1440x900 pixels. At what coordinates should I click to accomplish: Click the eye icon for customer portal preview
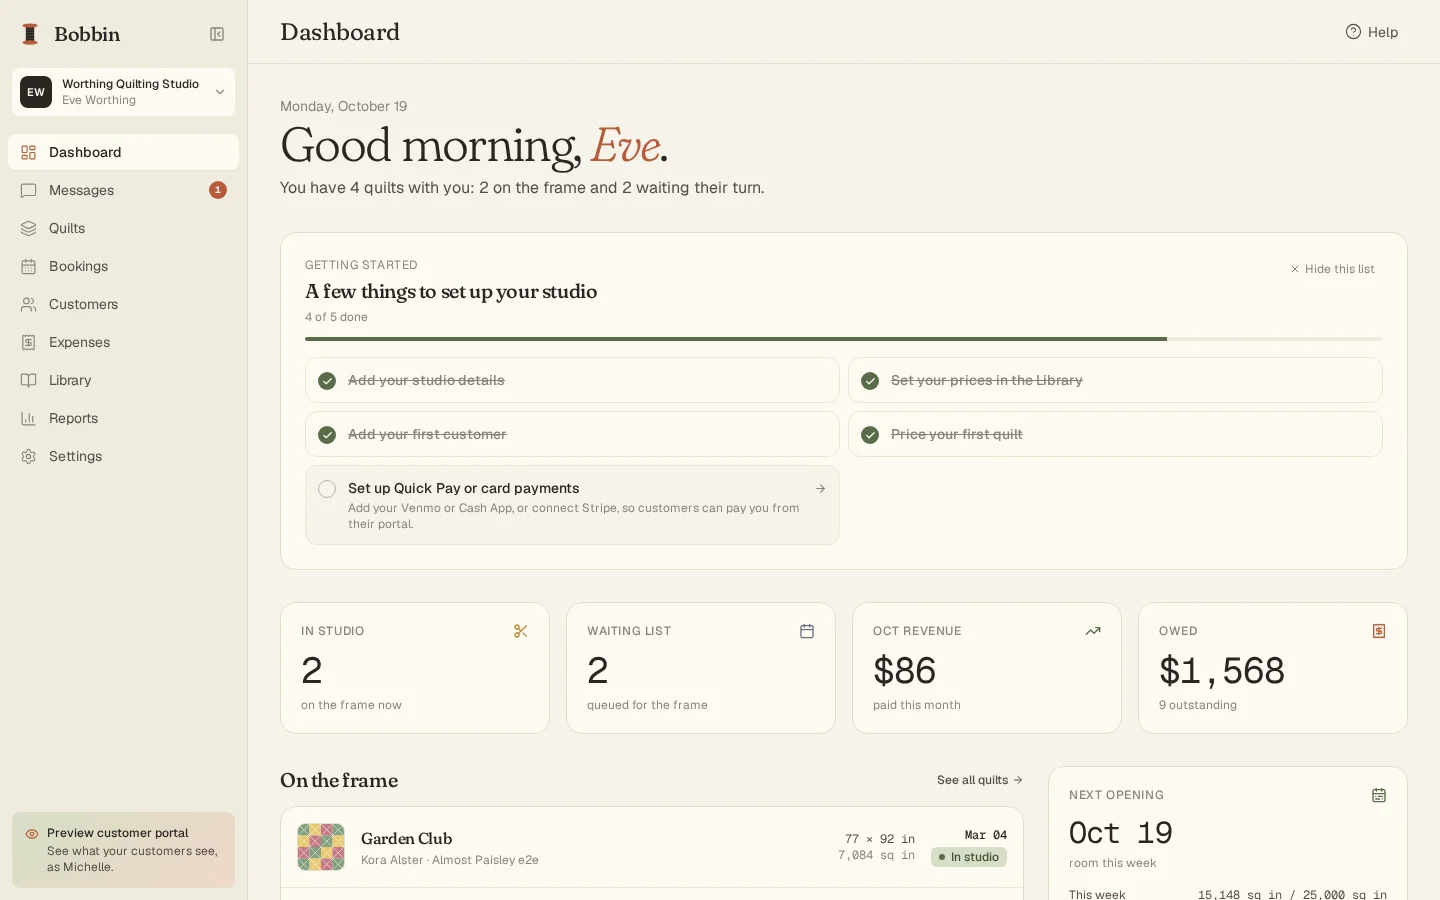click(x=32, y=833)
